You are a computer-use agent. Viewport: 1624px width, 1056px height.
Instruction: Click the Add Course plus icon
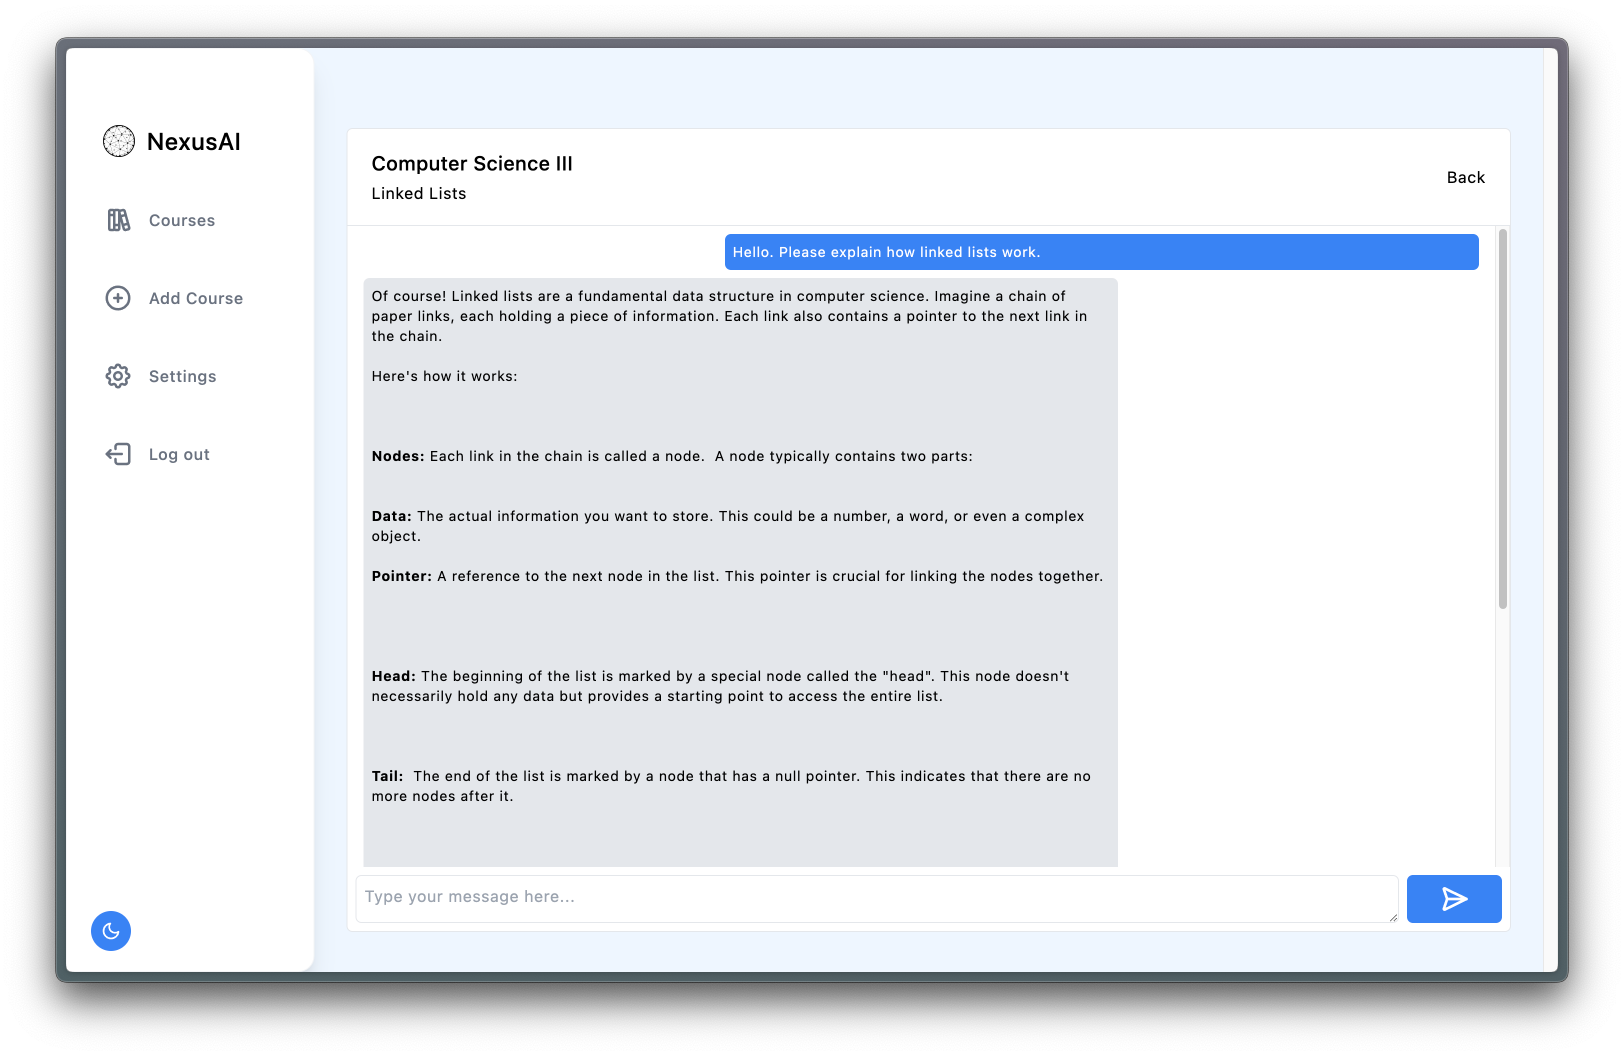pyautogui.click(x=118, y=298)
